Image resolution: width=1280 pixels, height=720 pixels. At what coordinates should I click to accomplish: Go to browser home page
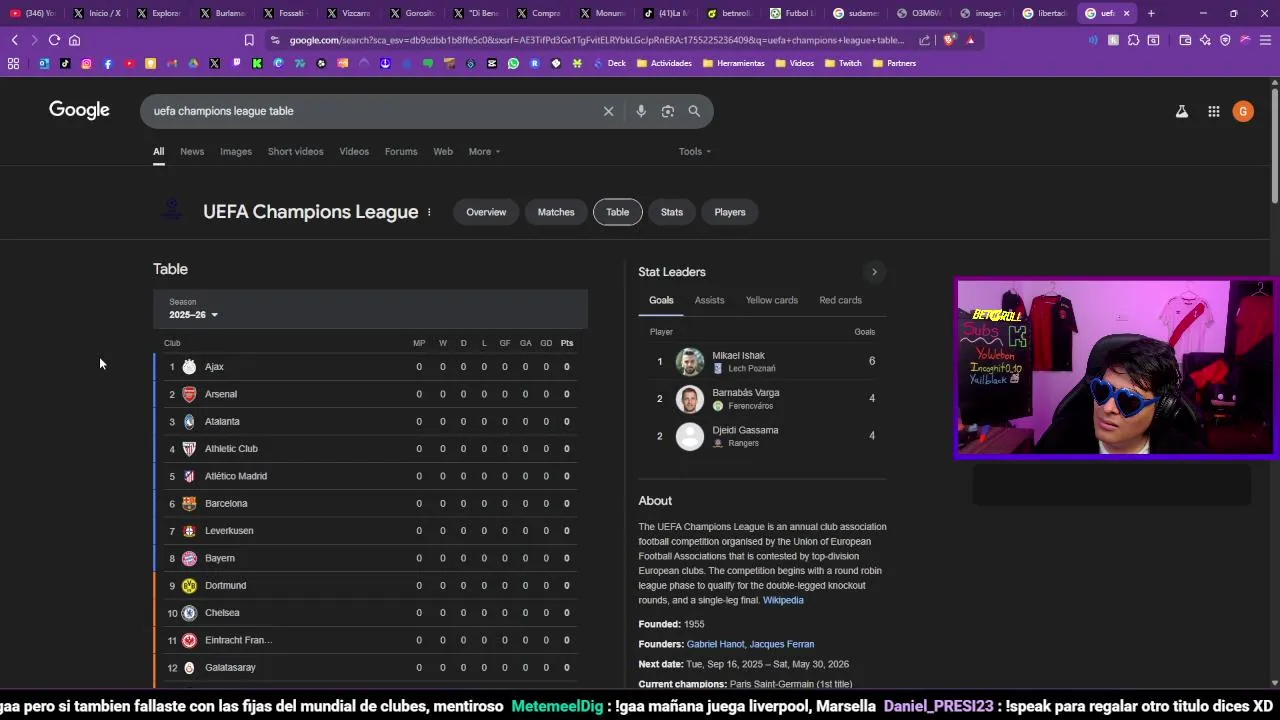pos(74,40)
